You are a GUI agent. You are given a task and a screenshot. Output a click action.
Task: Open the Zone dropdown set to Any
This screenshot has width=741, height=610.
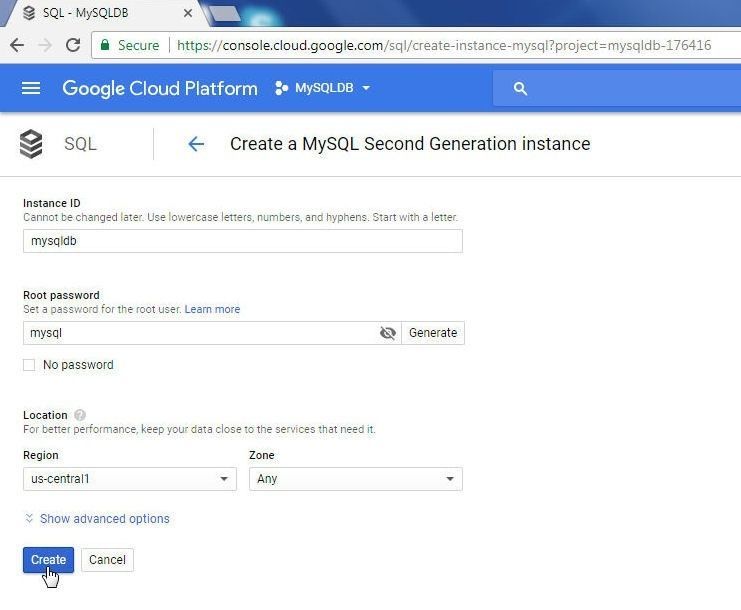pyautogui.click(x=355, y=479)
